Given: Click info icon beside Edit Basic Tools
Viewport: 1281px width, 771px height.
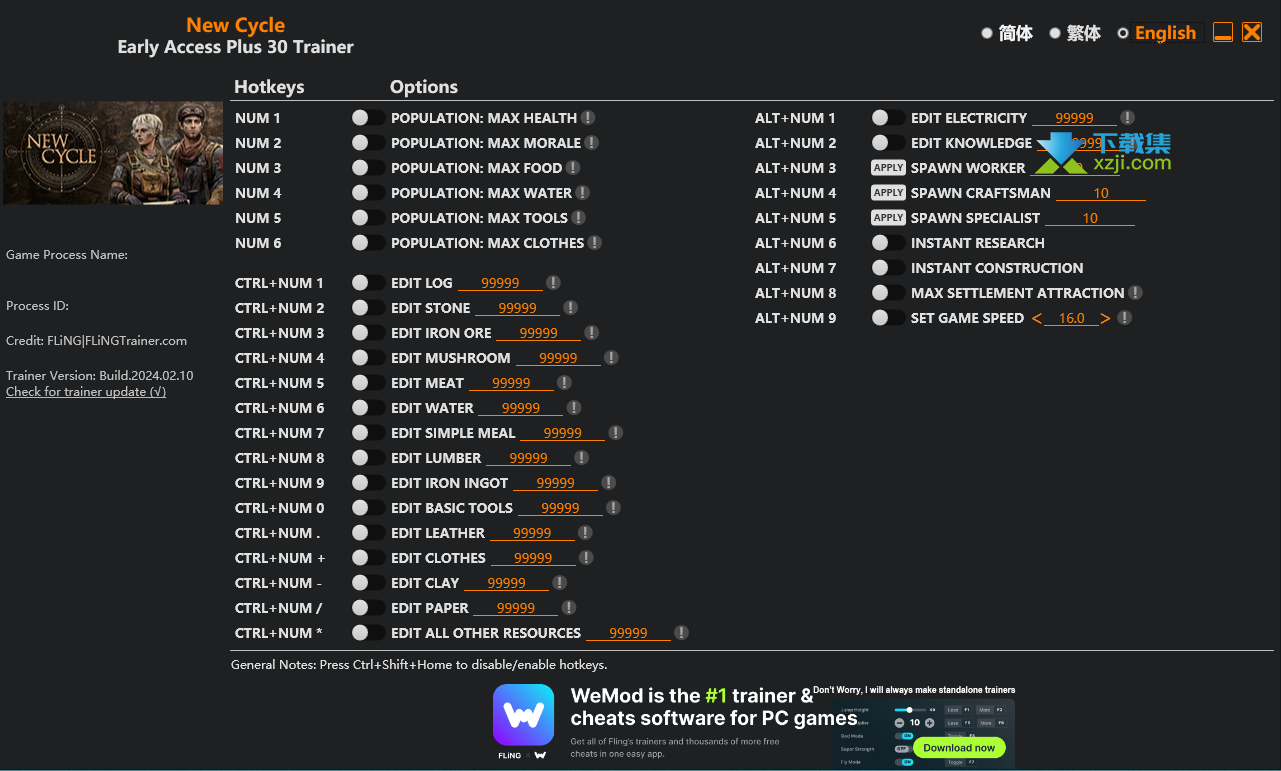Looking at the screenshot, I should pyautogui.click(x=613, y=508).
